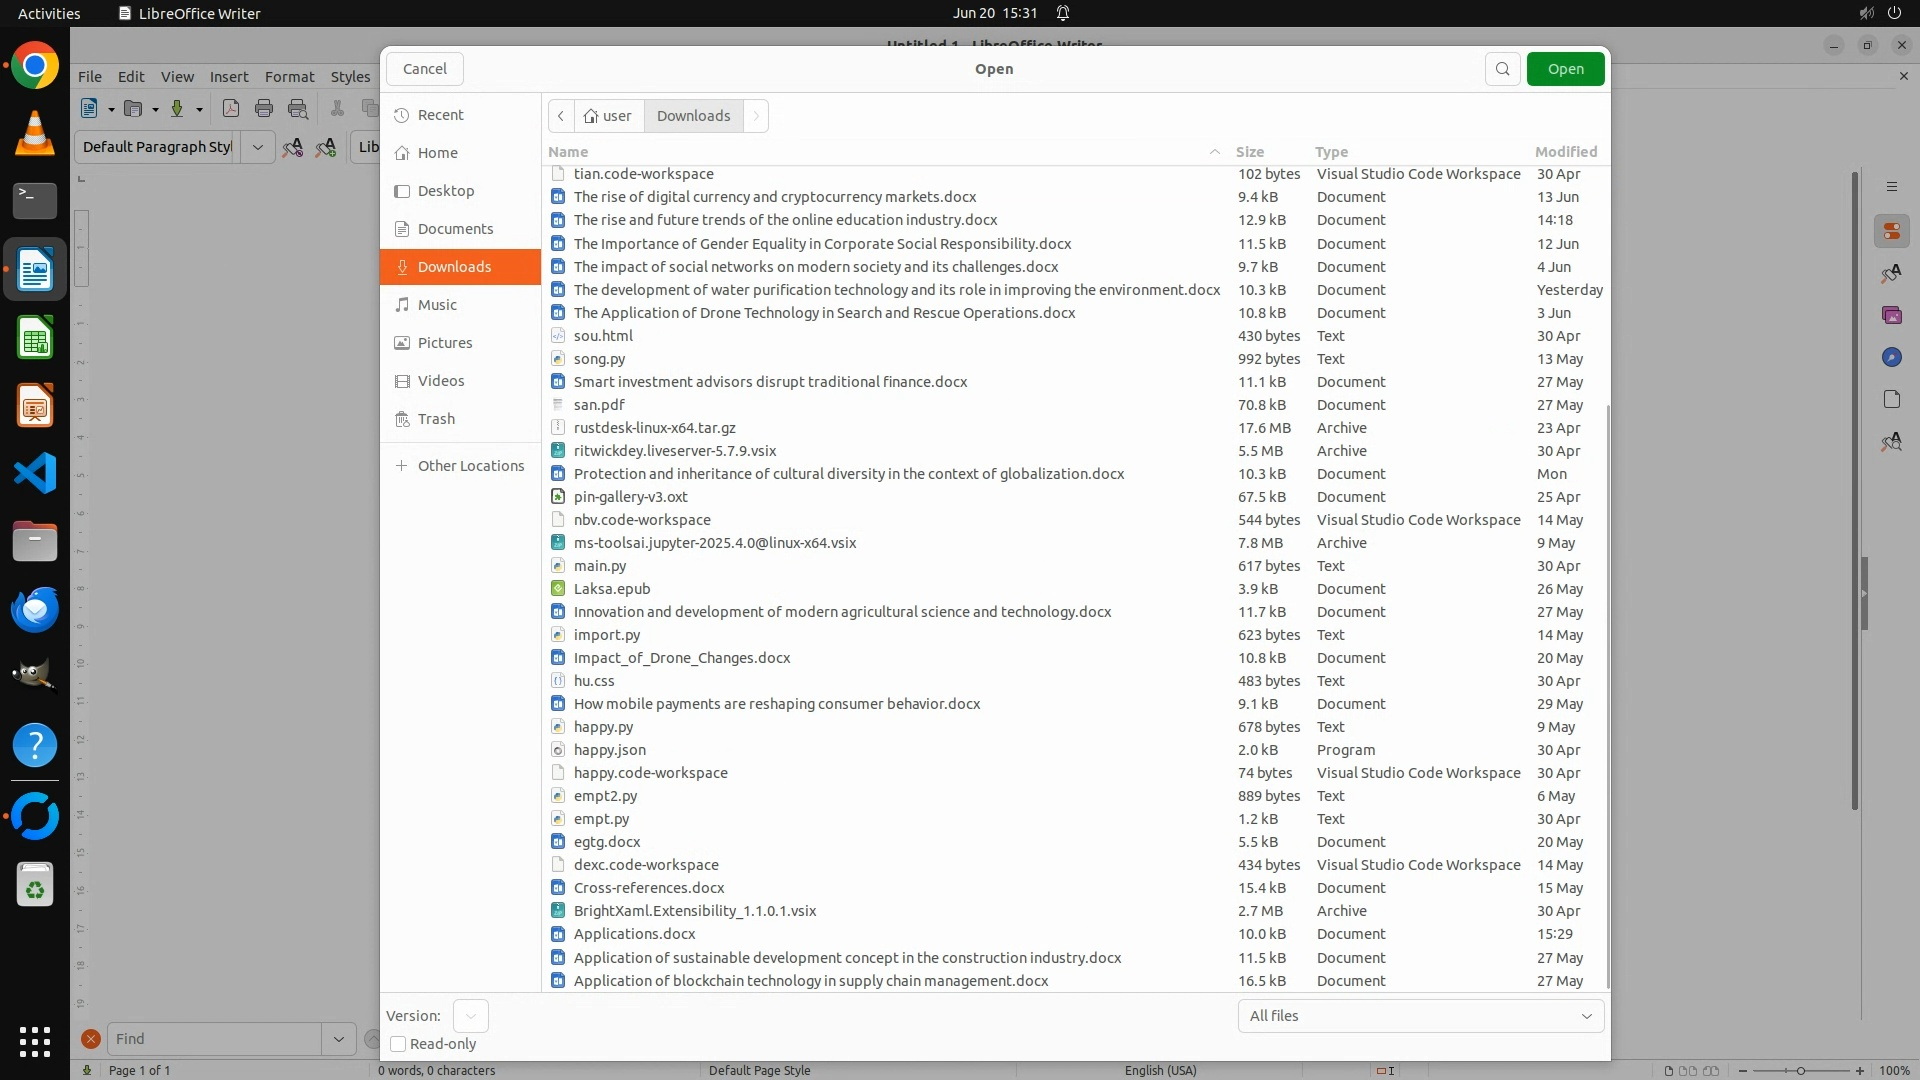
Task: Click the Export as PDF toolbar icon
Action: coord(231,109)
